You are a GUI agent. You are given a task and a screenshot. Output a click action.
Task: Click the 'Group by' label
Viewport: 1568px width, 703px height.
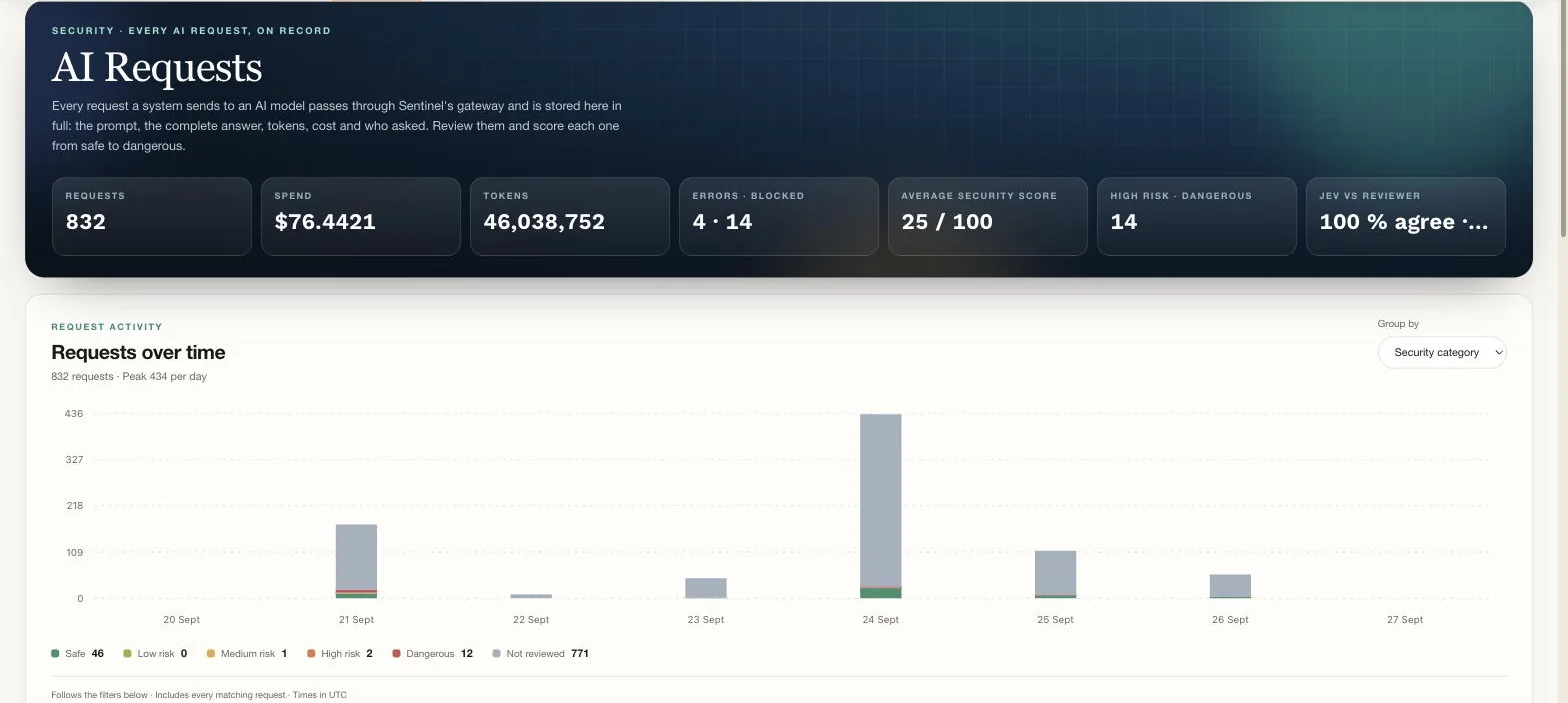point(1398,324)
